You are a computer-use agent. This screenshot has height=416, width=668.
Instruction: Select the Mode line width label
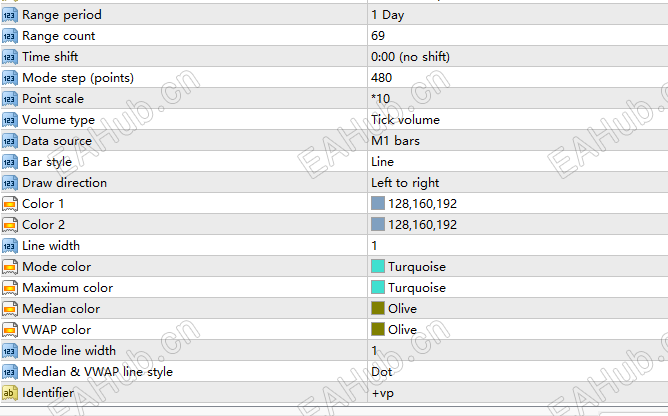(69, 351)
